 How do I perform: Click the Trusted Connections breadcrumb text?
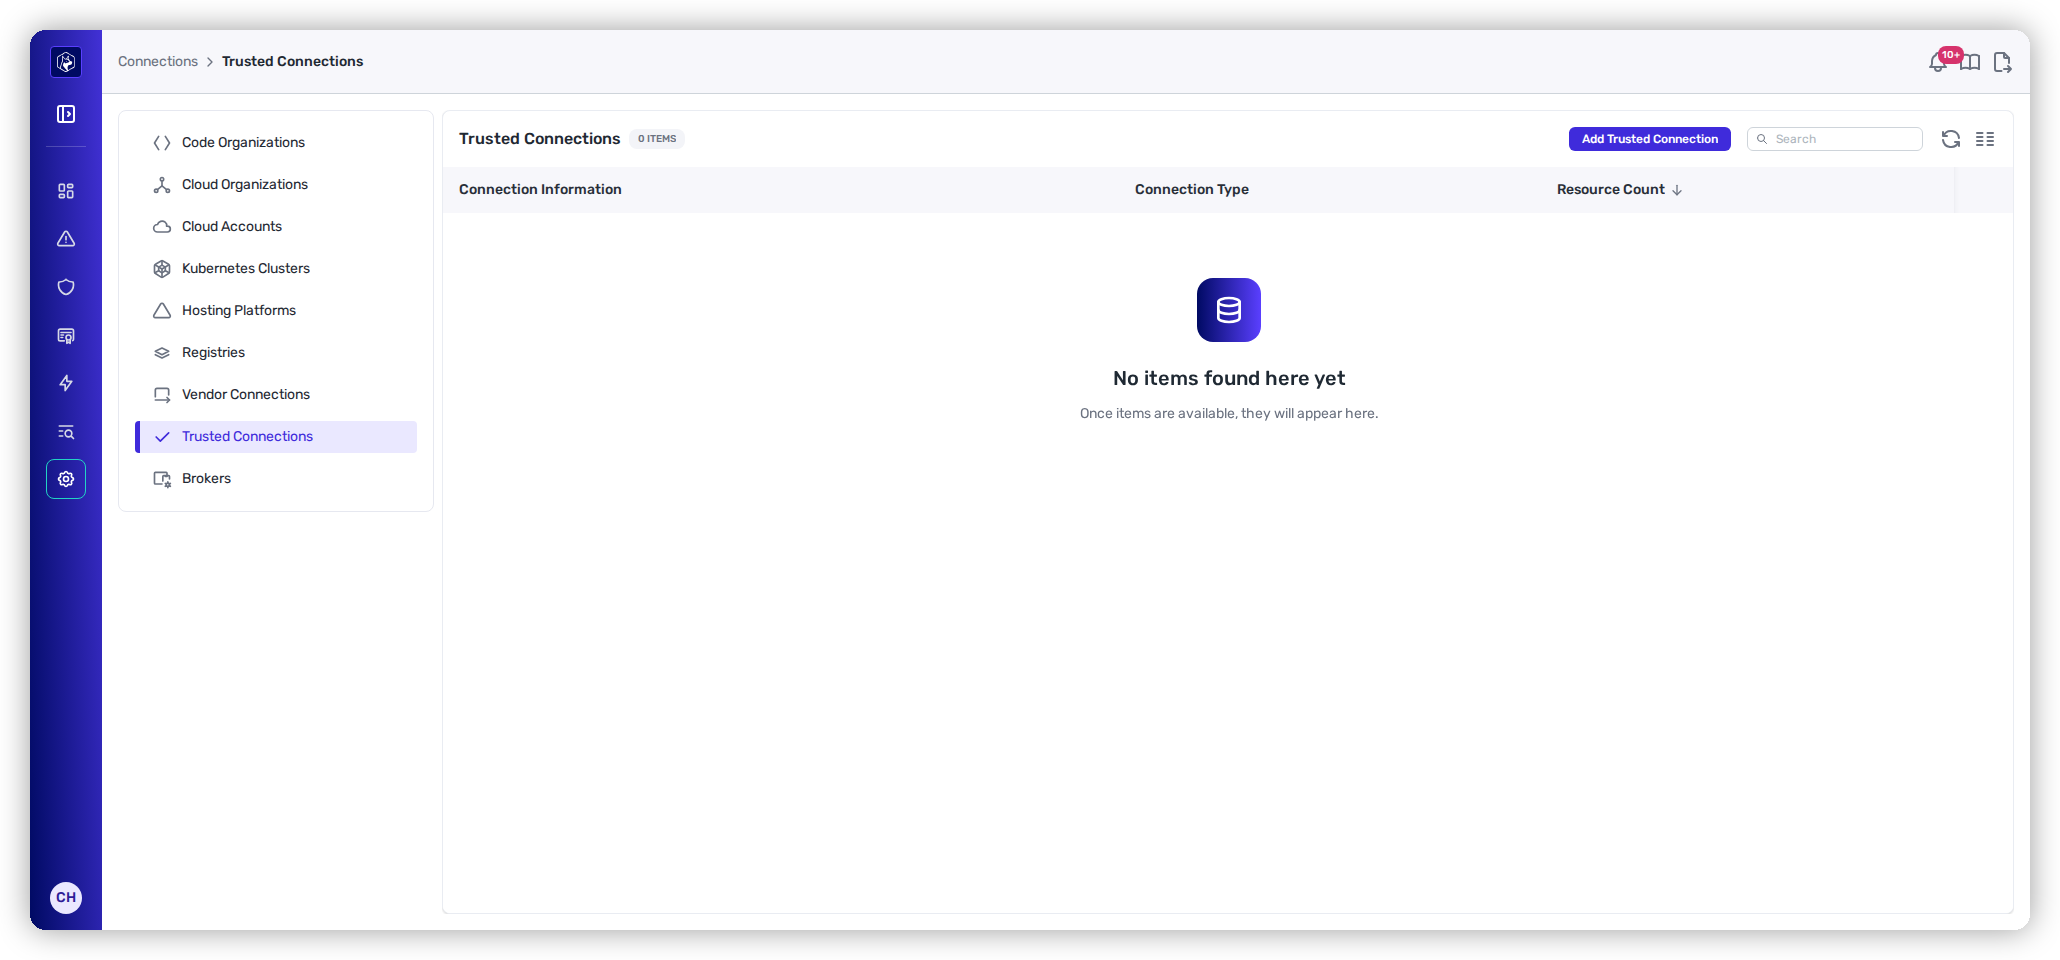293,61
